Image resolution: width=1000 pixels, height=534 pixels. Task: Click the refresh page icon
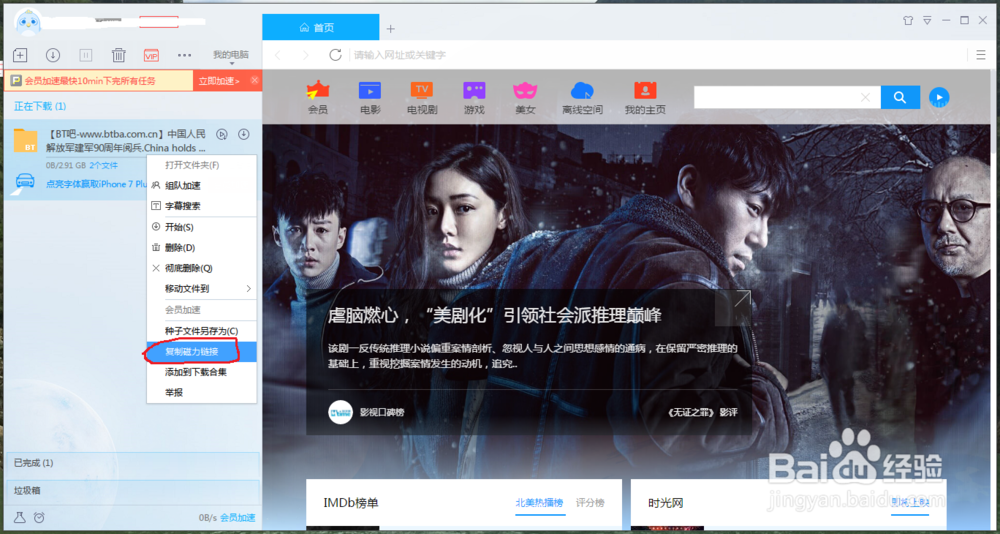click(335, 55)
